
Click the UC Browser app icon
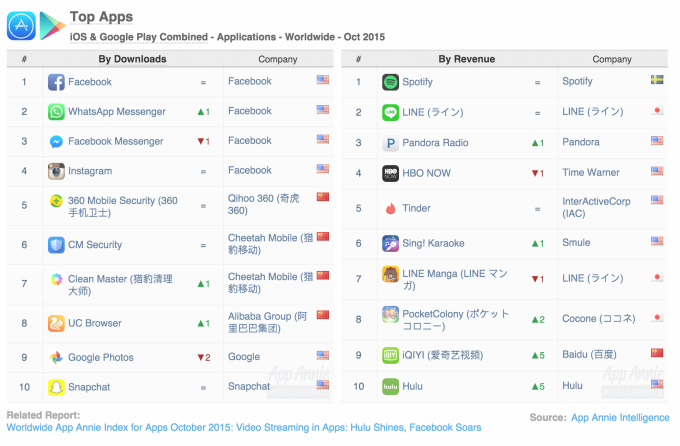(56, 324)
